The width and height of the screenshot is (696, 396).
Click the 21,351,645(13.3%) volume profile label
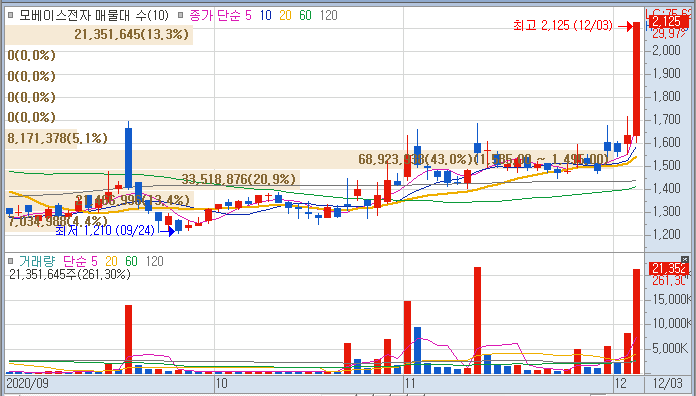point(131,34)
